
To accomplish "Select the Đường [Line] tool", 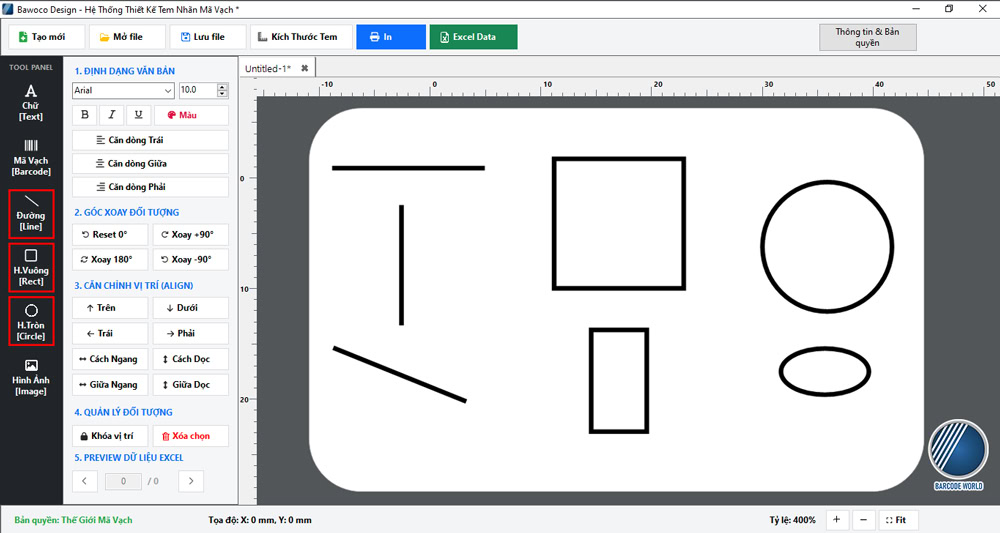I will click(31, 214).
